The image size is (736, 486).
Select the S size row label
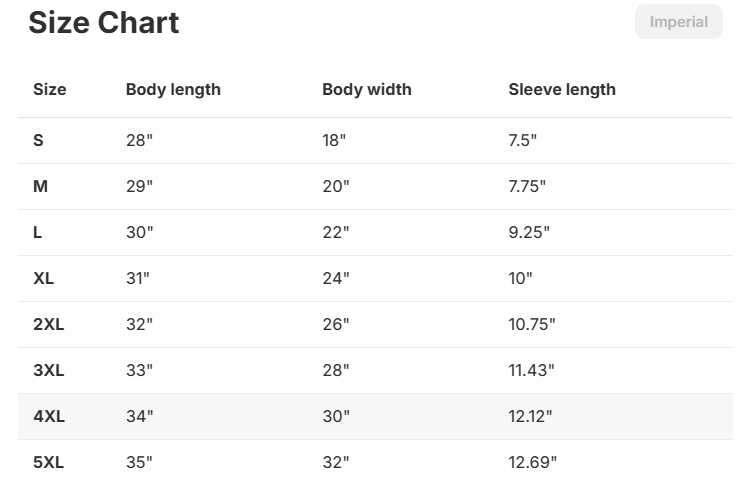[39, 140]
